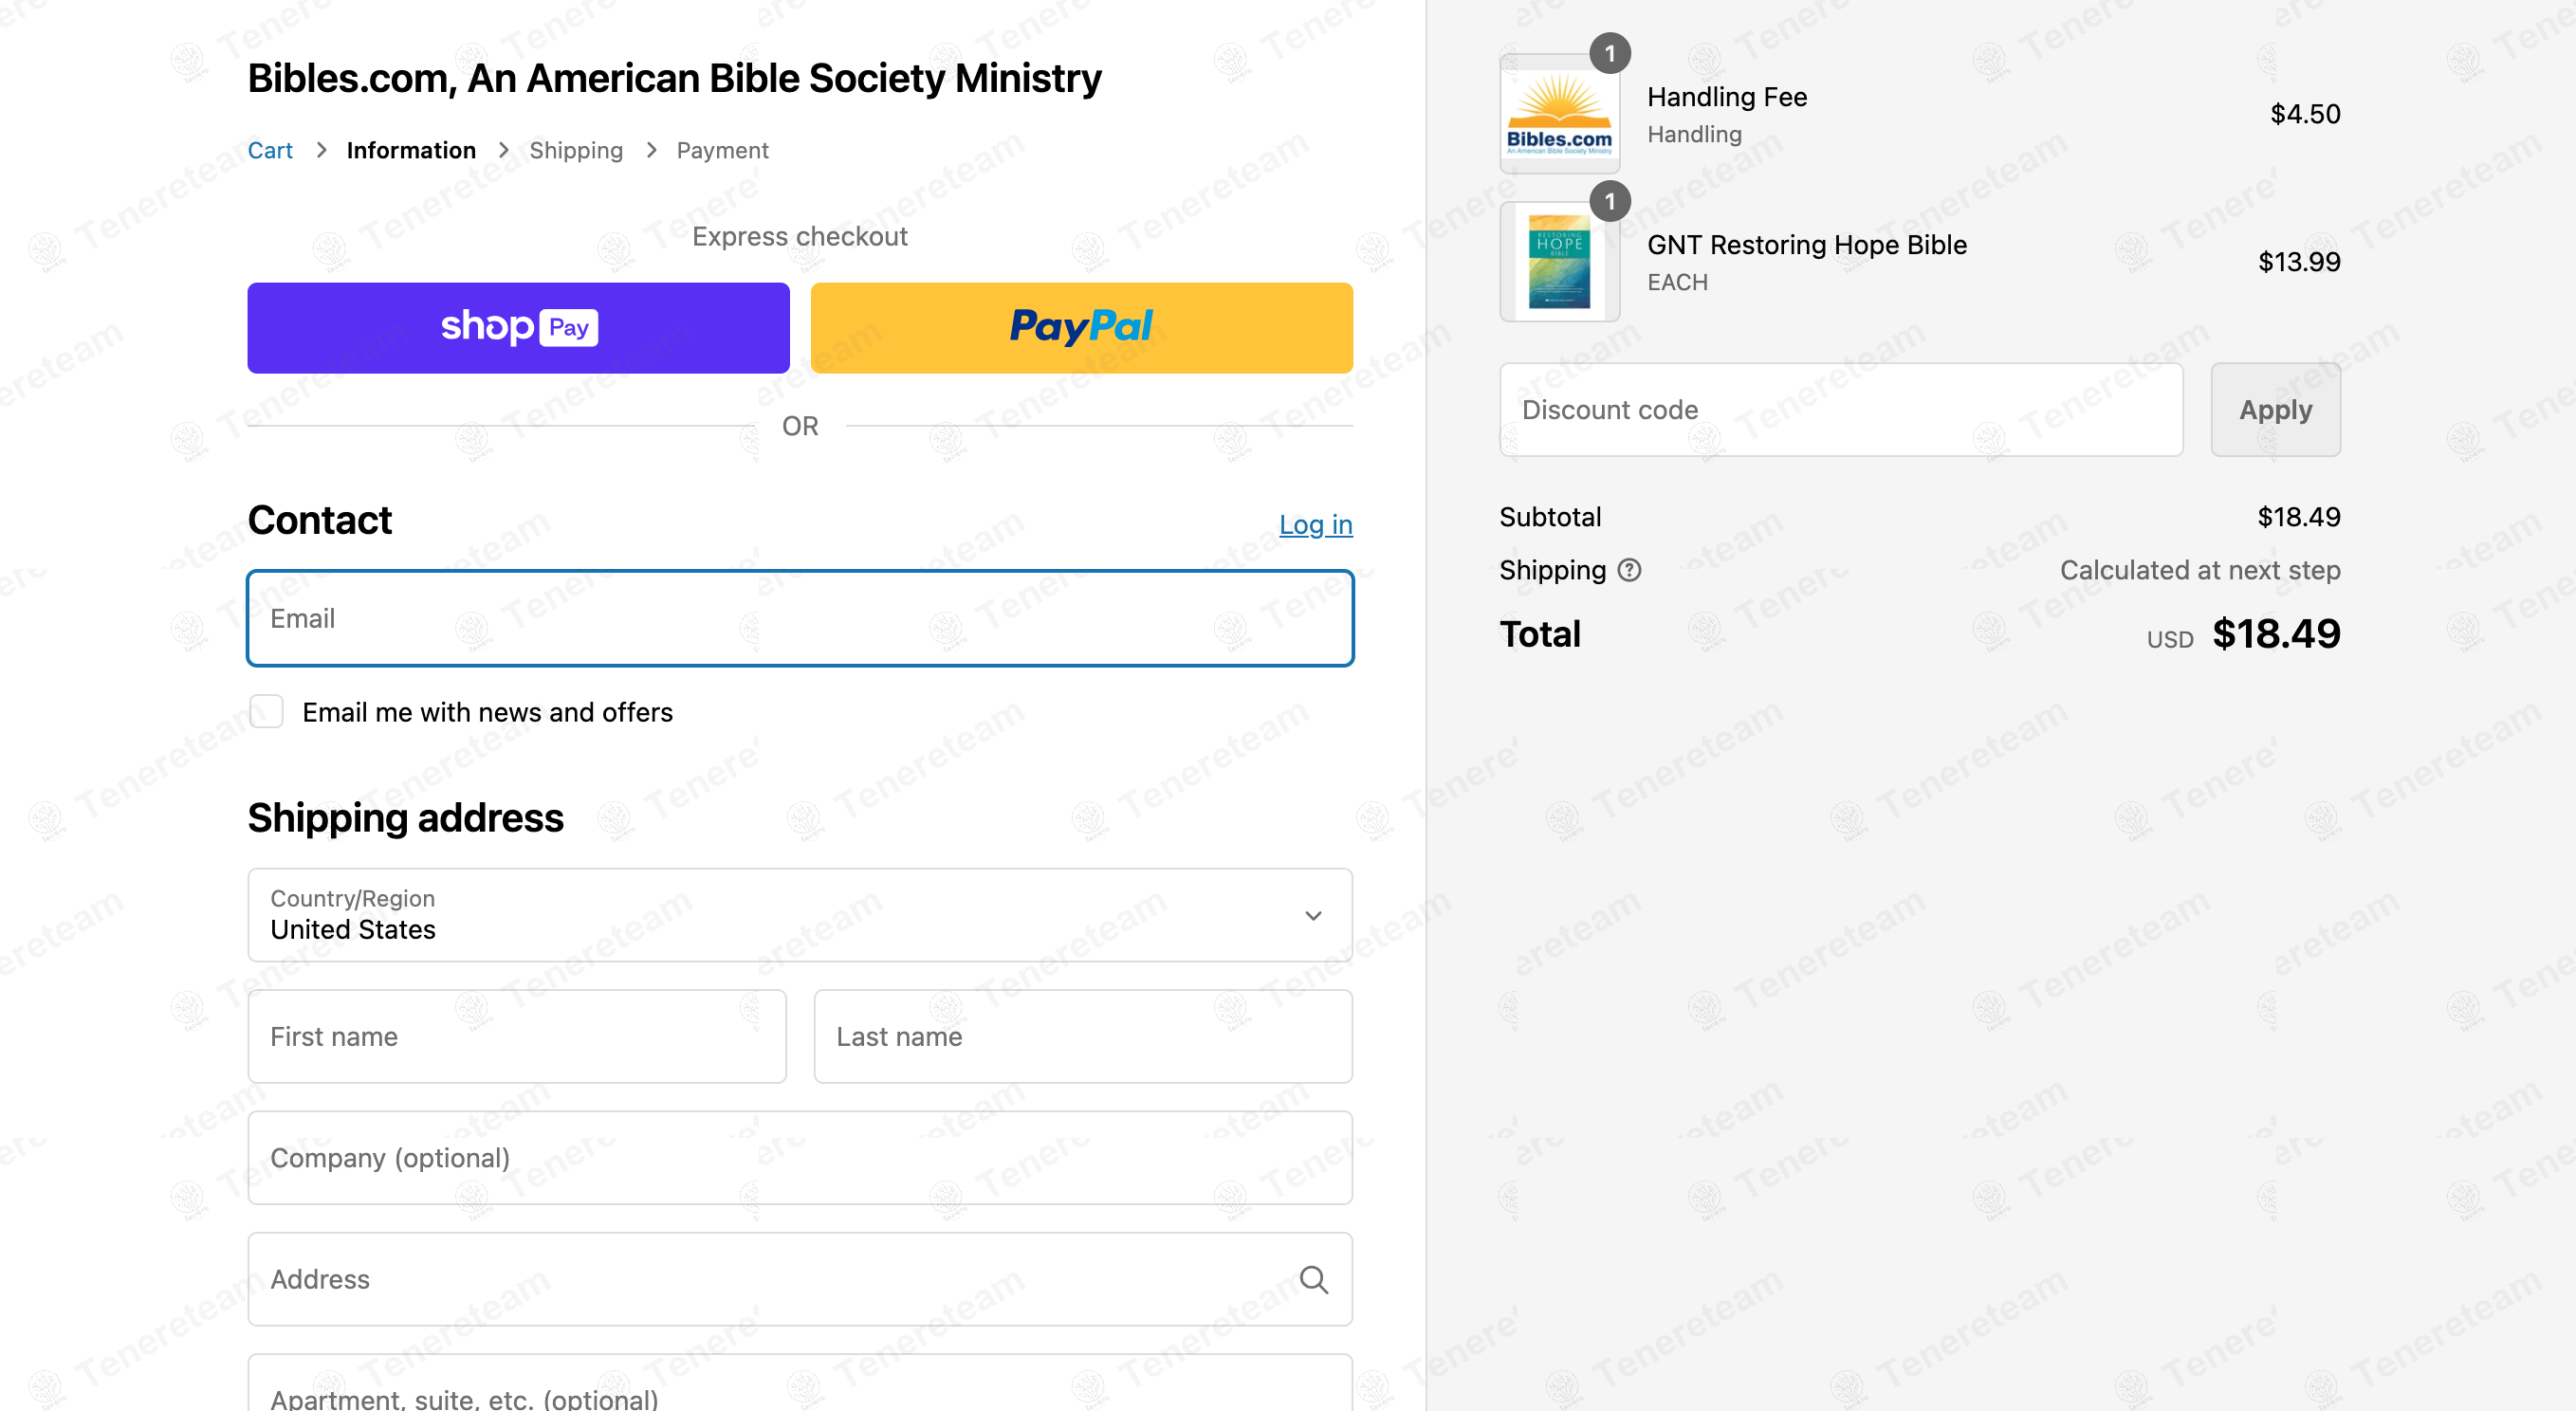Click the First name input field
The height and width of the screenshot is (1411, 2576).
[517, 1037]
